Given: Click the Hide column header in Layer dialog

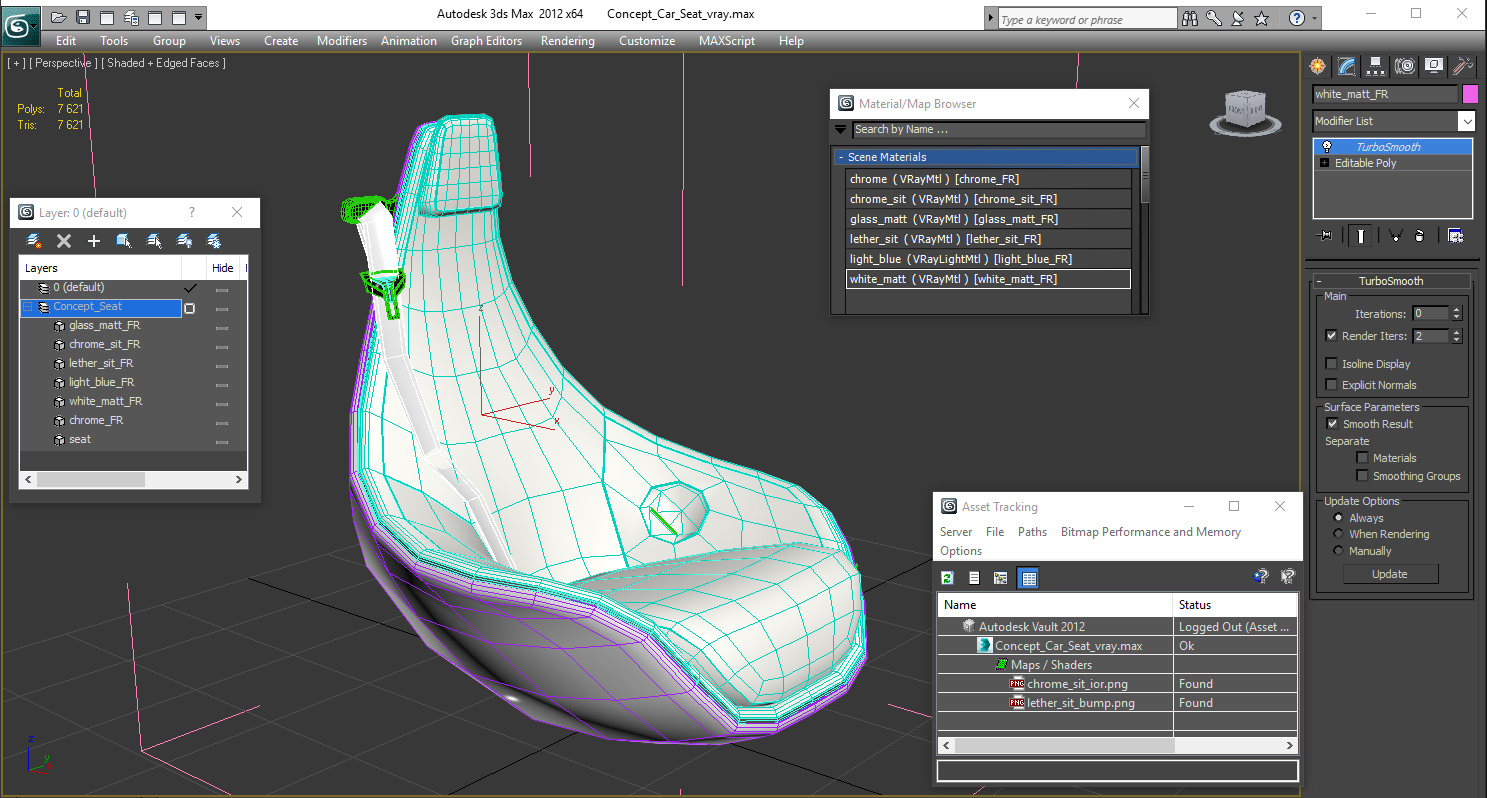Looking at the screenshot, I should pyautogui.click(x=223, y=268).
